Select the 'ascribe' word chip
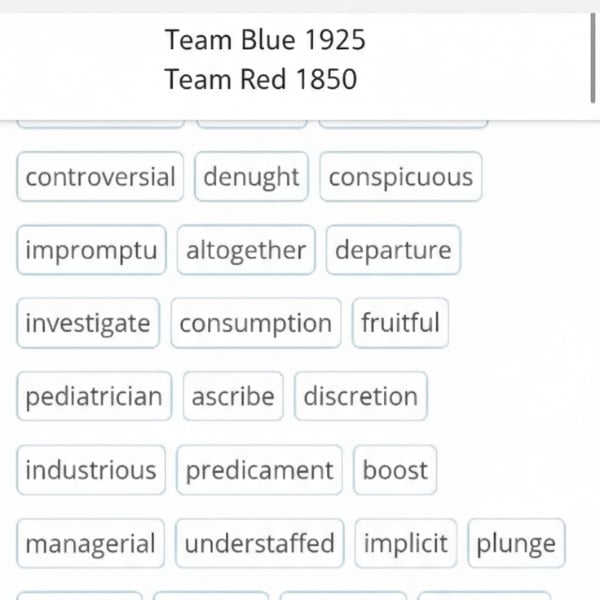The width and height of the screenshot is (600, 600). (233, 396)
